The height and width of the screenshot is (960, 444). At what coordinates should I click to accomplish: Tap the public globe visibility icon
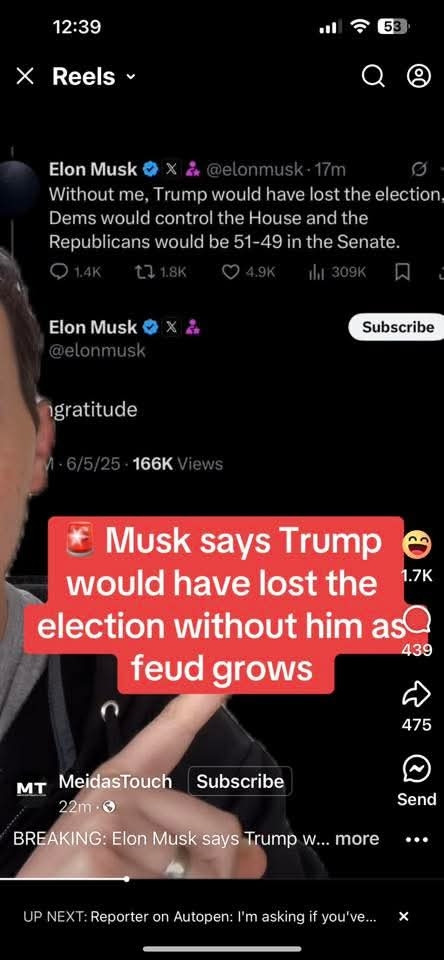pos(109,807)
